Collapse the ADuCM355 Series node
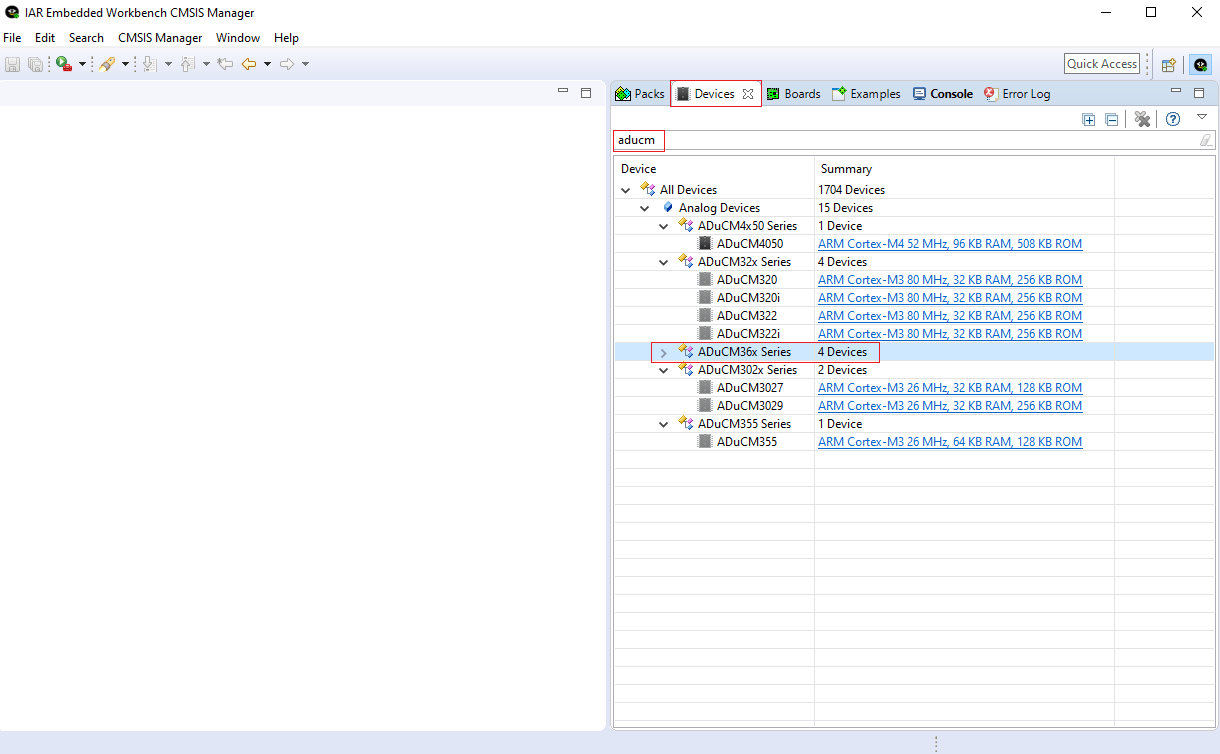This screenshot has width=1220, height=754. coord(664,424)
